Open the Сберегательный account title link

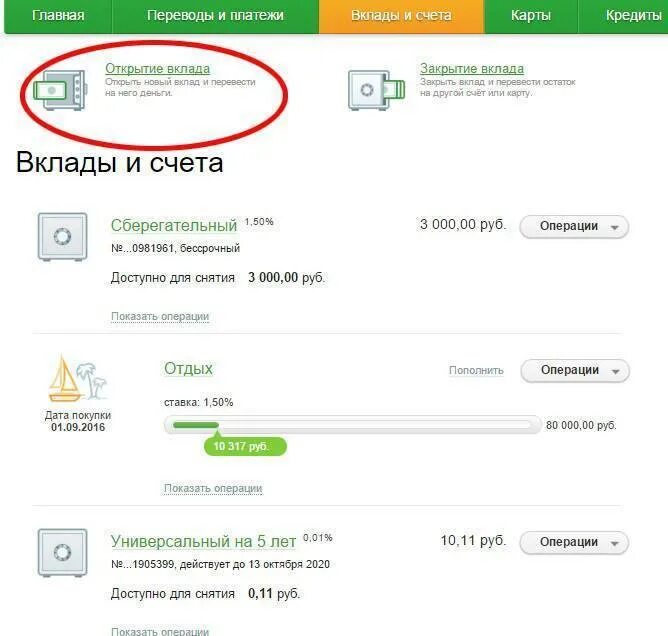pos(174,226)
